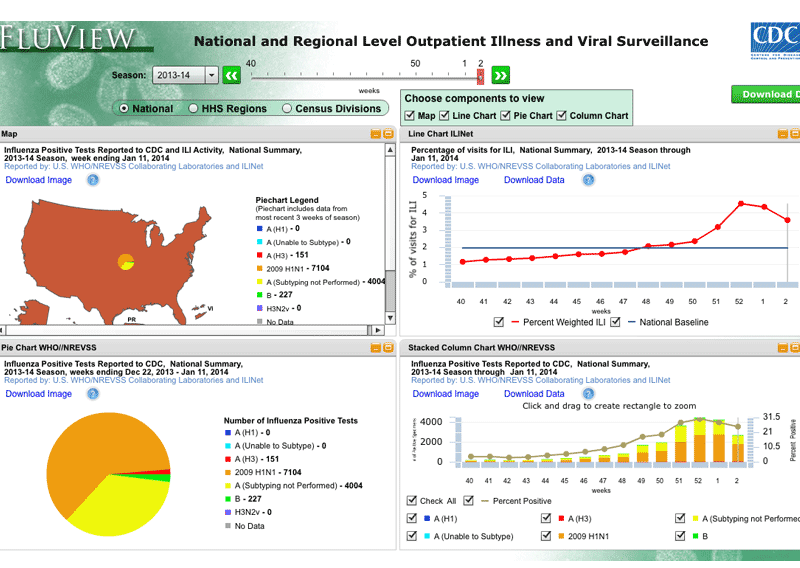This screenshot has height=568, width=800.
Task: Click the green Download button
Action: point(766,94)
